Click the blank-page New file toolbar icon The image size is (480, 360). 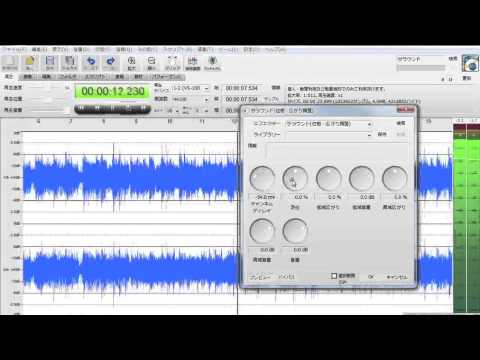pos(10,63)
